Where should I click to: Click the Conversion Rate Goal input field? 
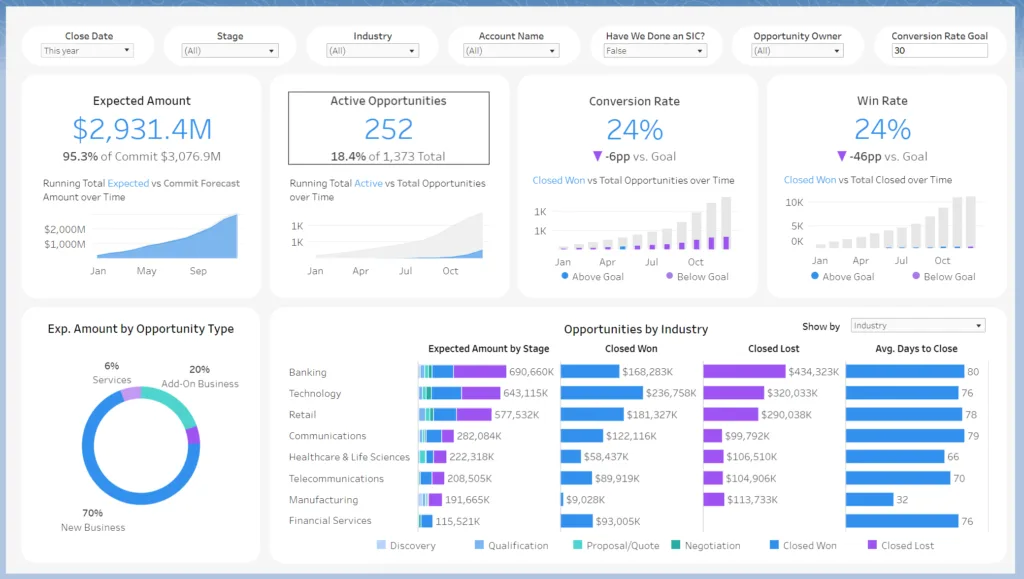click(x=938, y=51)
